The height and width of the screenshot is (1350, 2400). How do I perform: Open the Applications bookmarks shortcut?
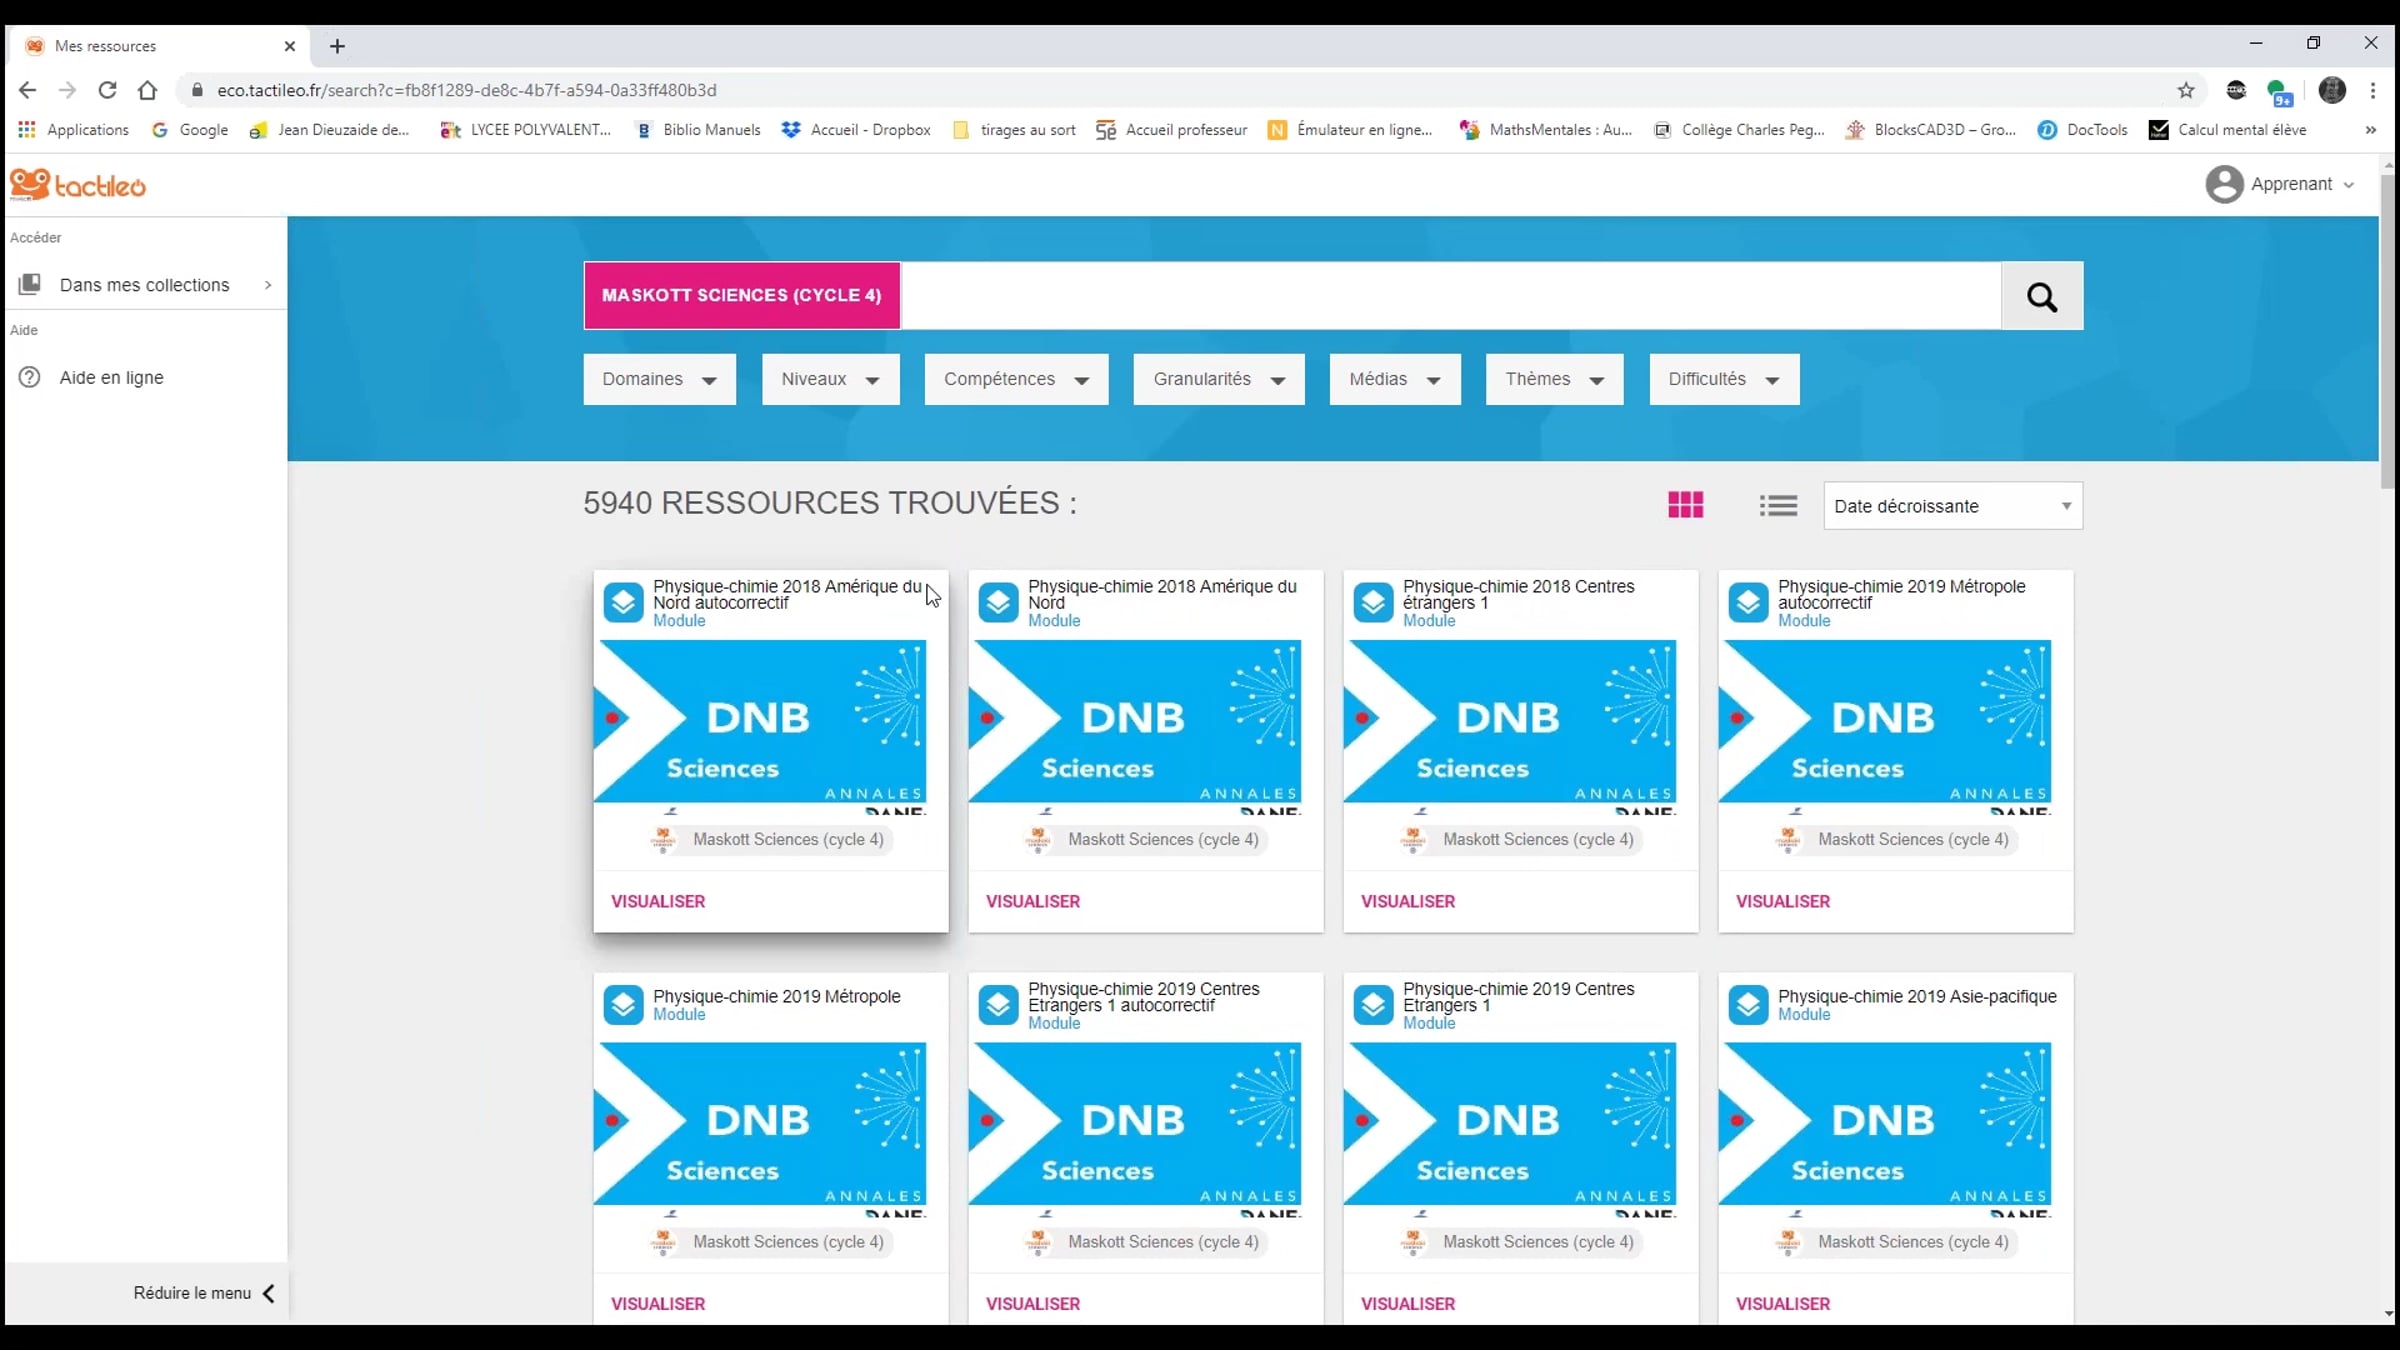click(x=74, y=130)
